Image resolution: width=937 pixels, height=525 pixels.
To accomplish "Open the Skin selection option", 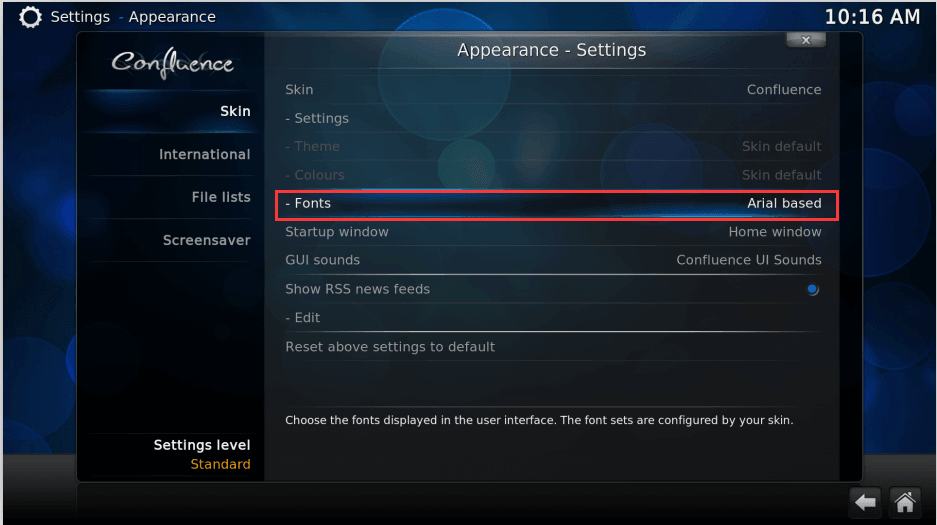I will (552, 90).
